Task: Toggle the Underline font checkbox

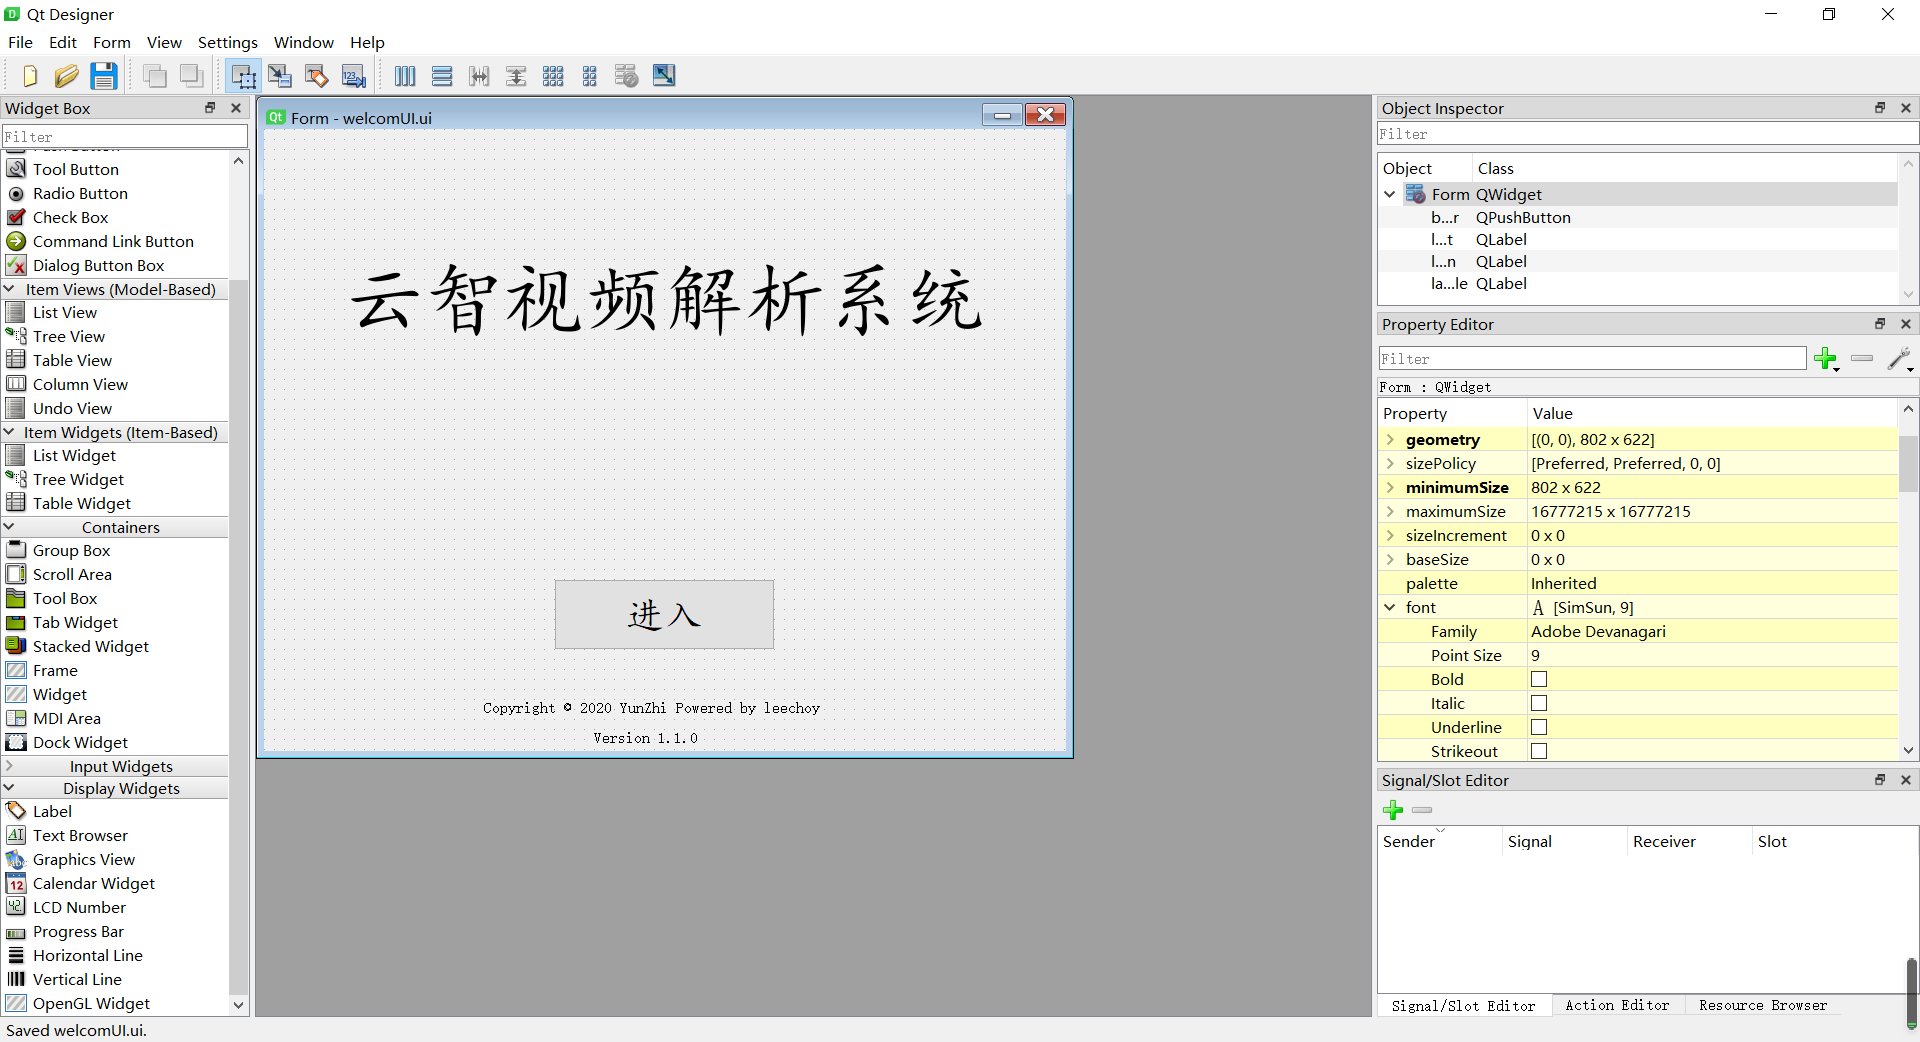Action: 1539,728
